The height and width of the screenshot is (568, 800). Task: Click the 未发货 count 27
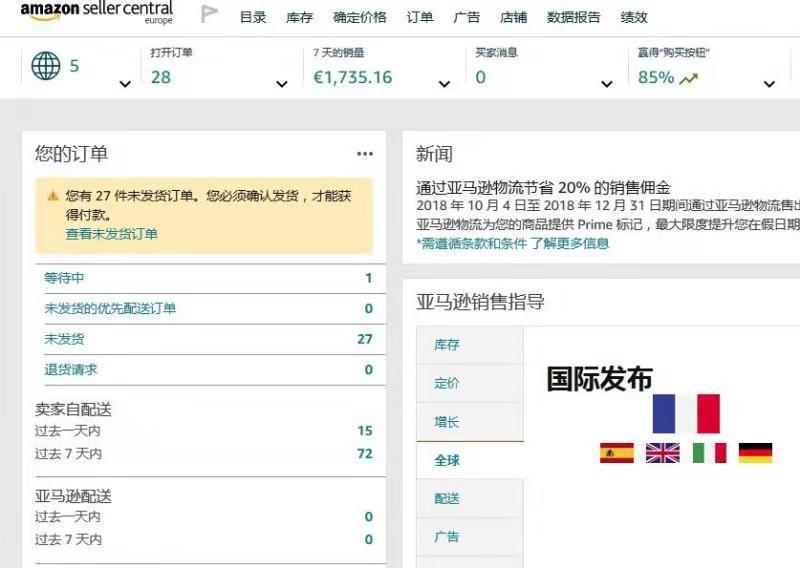point(365,339)
